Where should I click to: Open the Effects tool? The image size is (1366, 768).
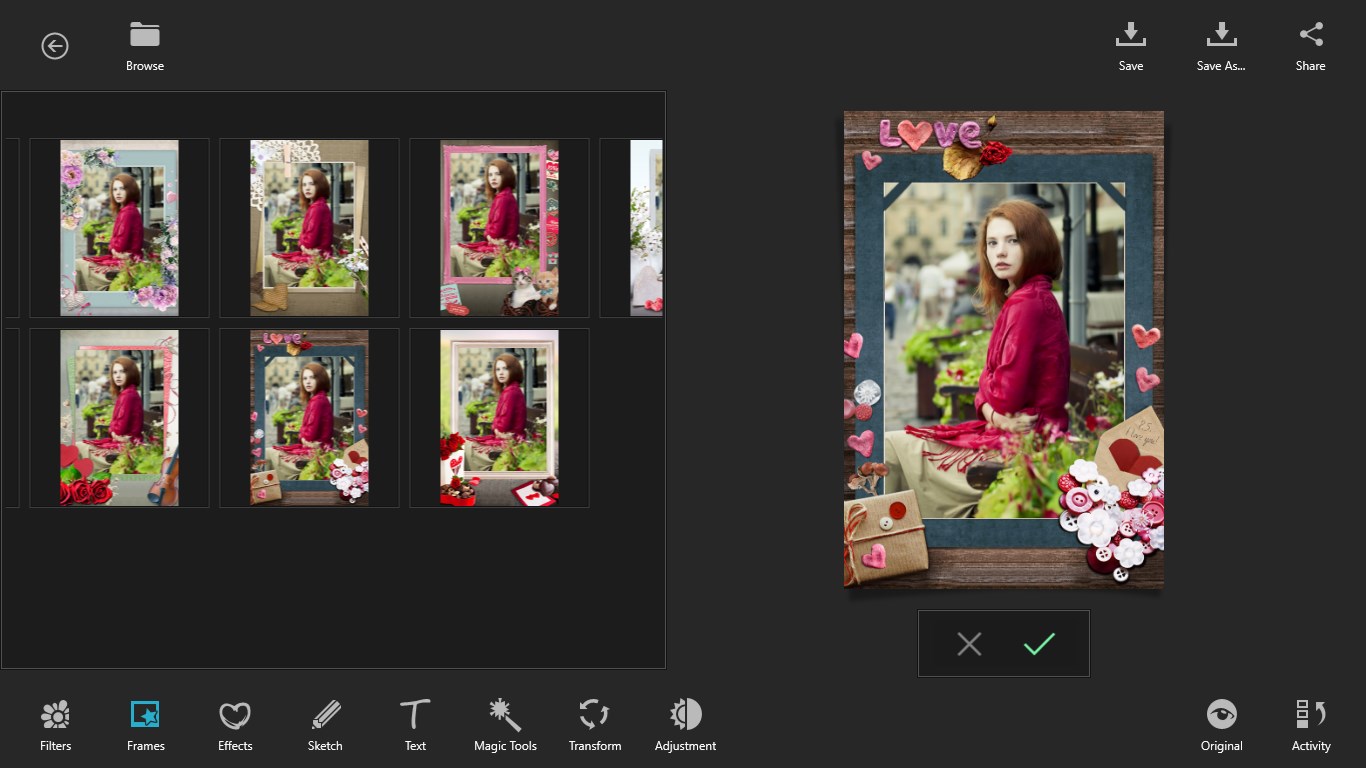pos(235,724)
